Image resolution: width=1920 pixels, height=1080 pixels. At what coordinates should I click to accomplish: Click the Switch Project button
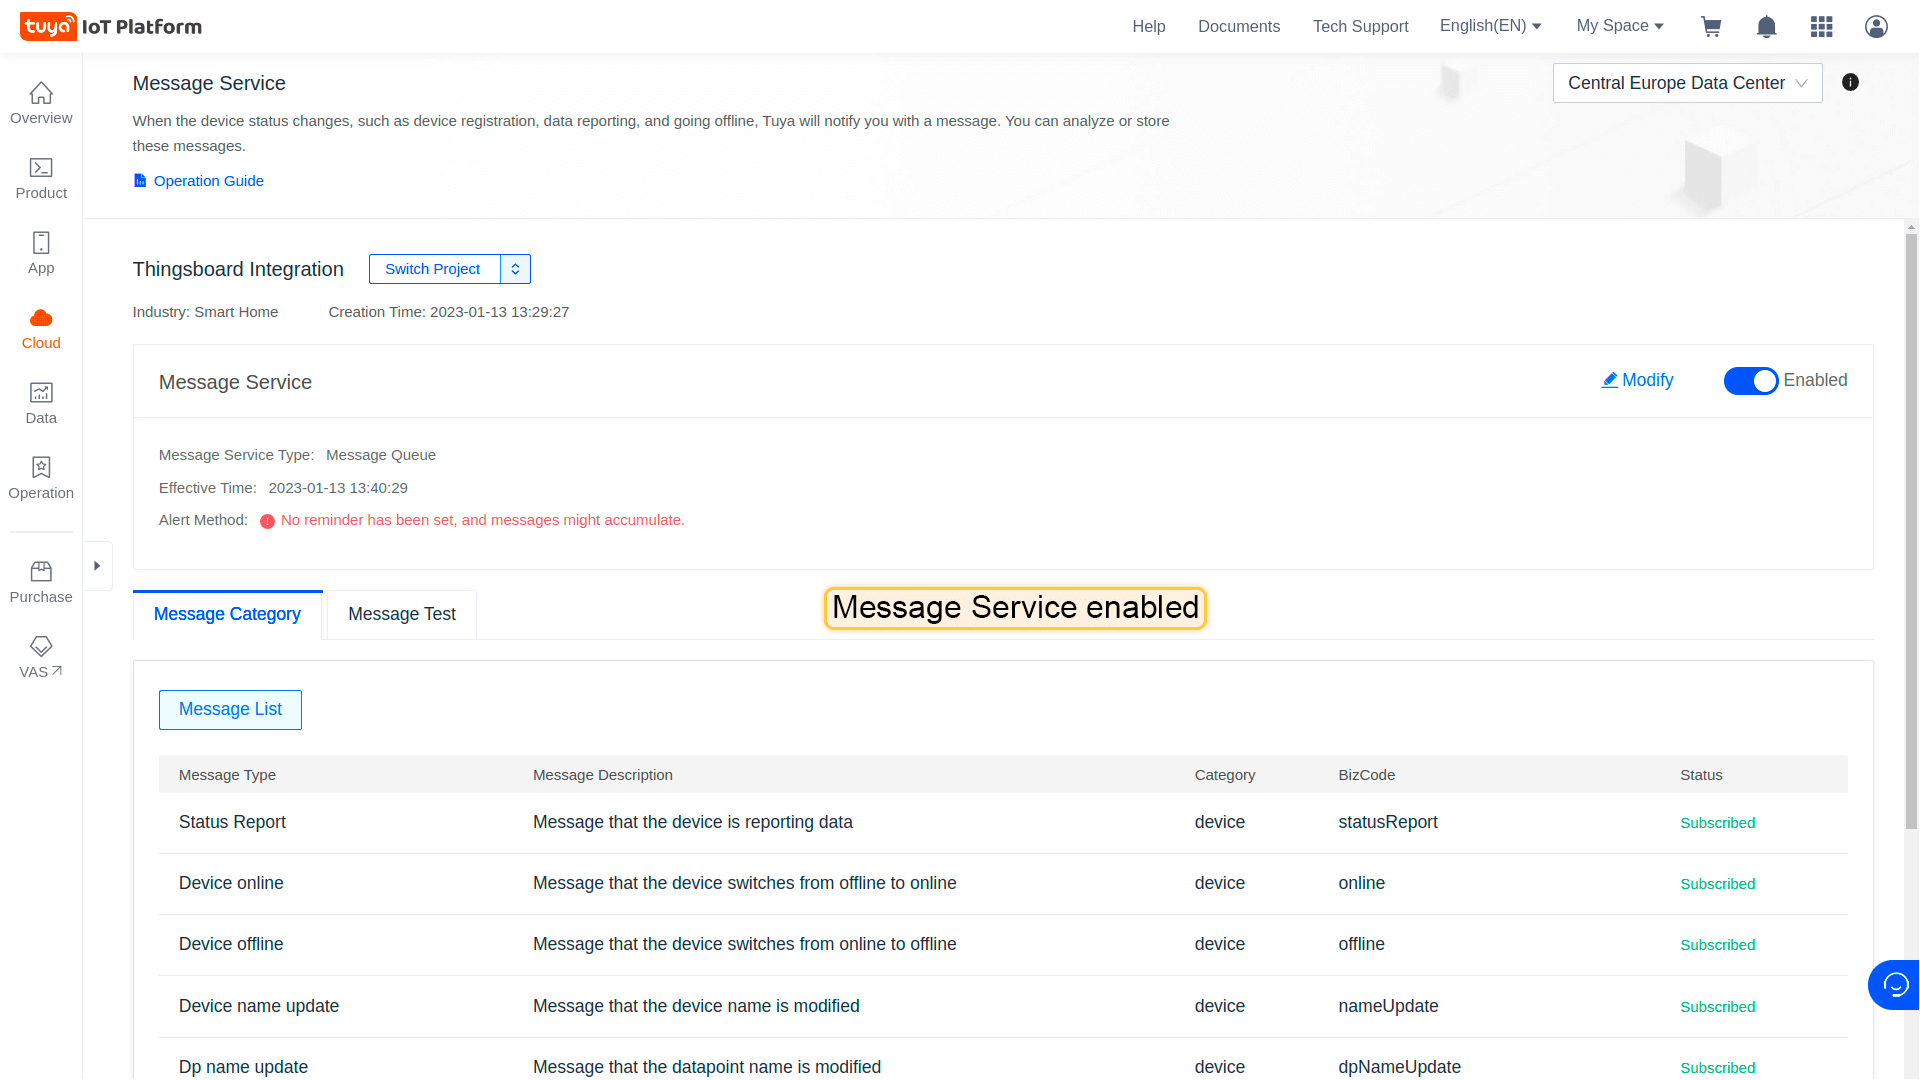[x=433, y=269]
